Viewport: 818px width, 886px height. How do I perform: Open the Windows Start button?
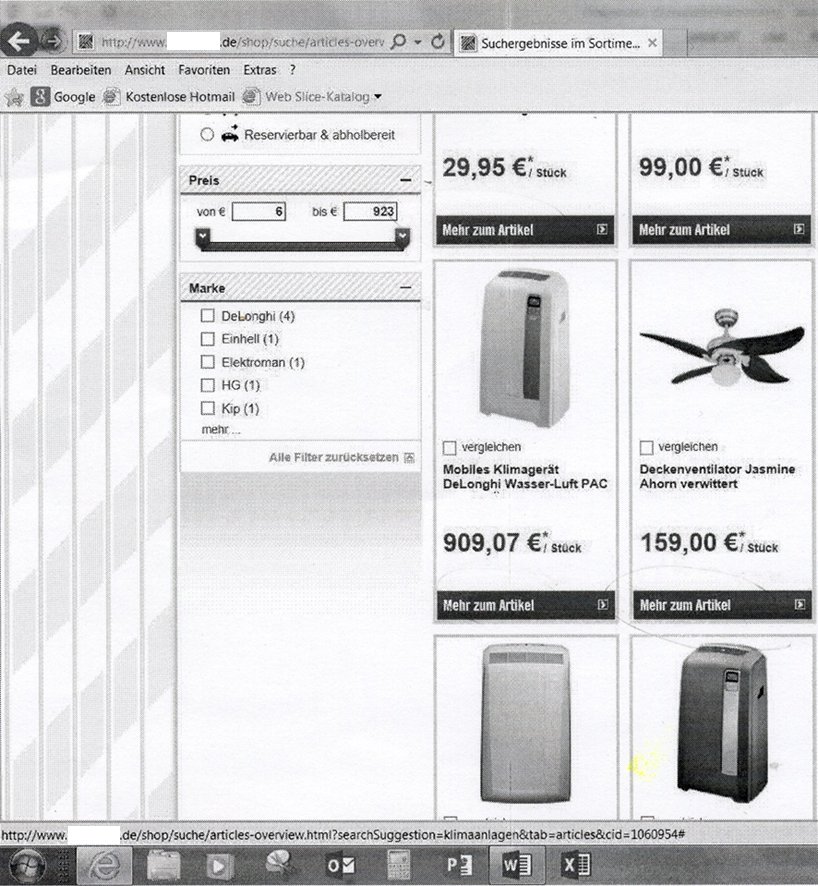27,866
